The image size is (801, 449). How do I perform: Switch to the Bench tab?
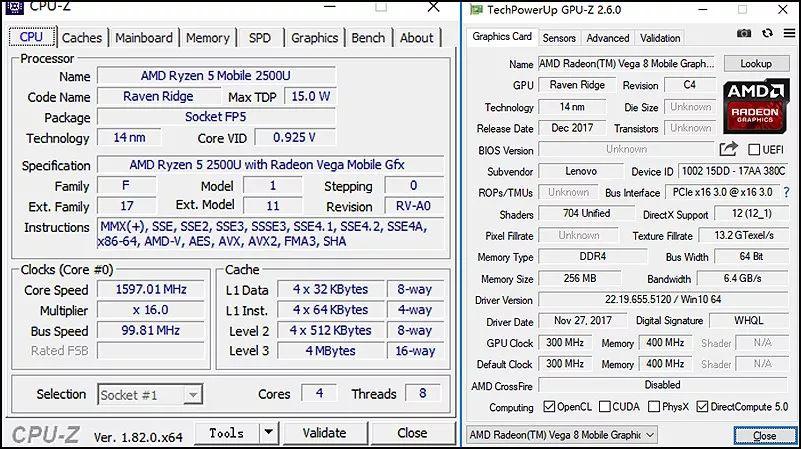pyautogui.click(x=368, y=38)
